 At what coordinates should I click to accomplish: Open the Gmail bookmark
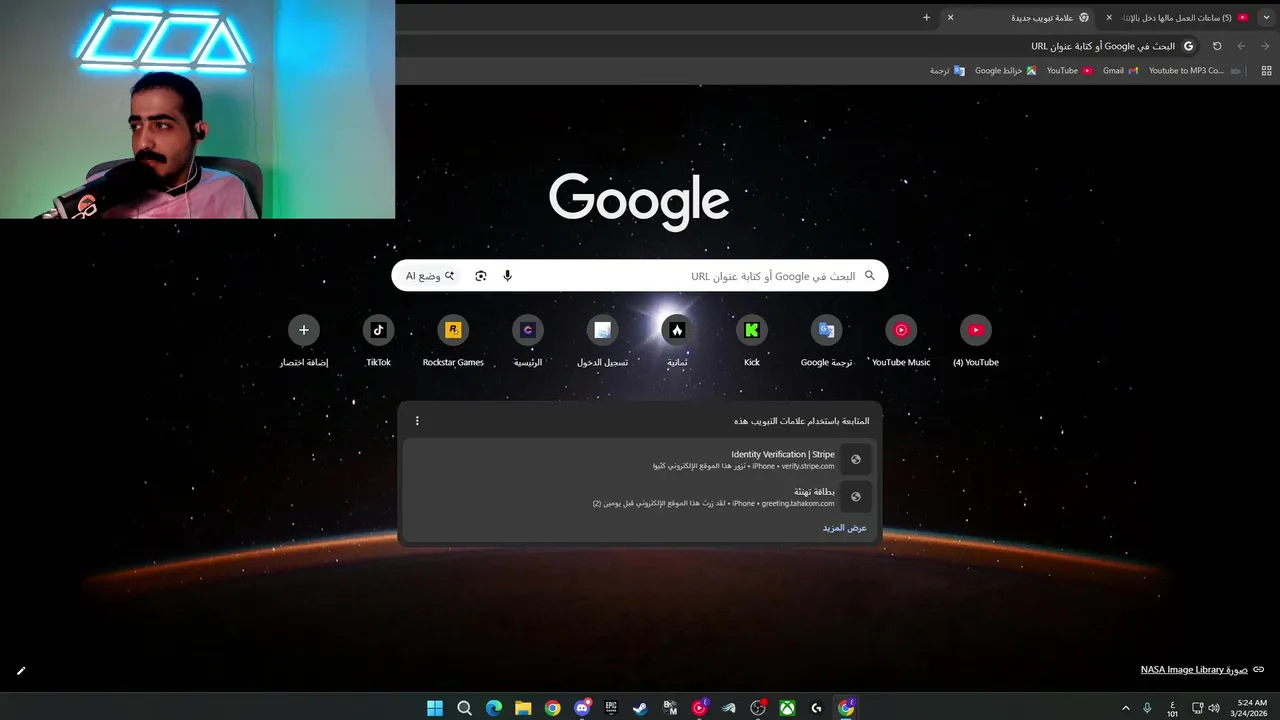(1120, 71)
